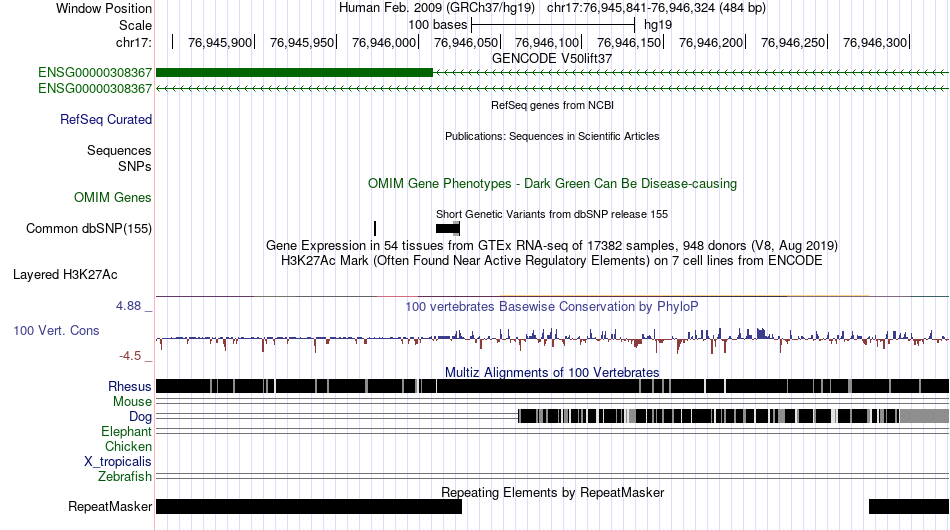Click the 100 bases scale bar

(x=553, y=25)
